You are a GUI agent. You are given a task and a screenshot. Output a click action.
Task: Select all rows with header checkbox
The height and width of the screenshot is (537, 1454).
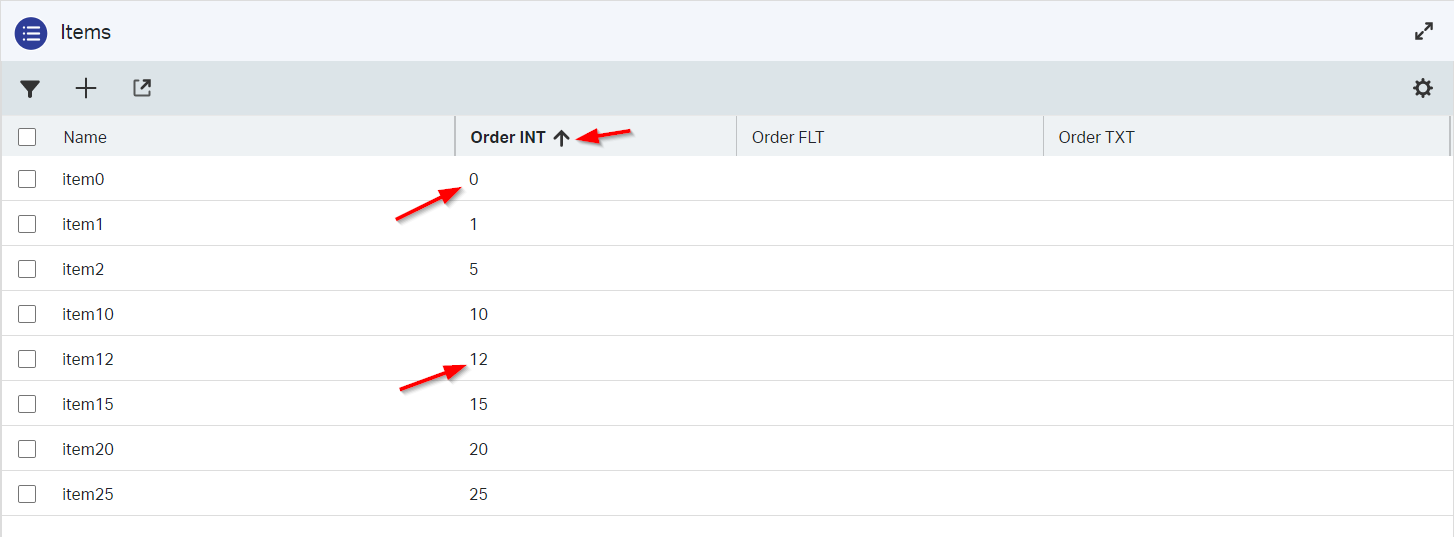pyautogui.click(x=27, y=137)
